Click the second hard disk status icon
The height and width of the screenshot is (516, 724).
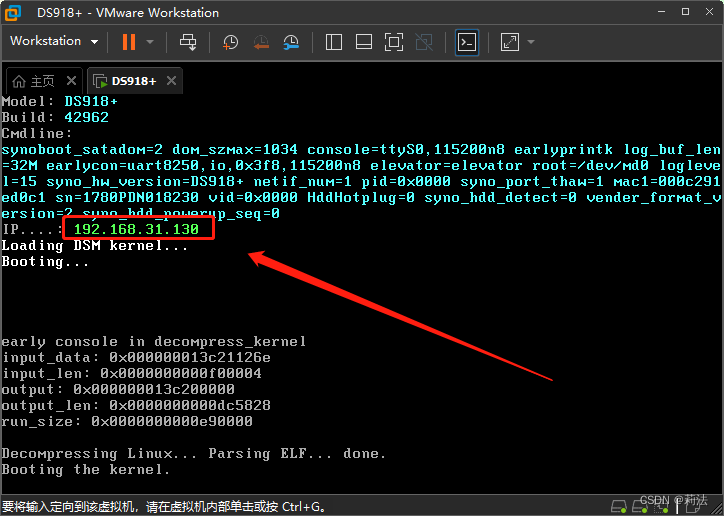pos(640,506)
